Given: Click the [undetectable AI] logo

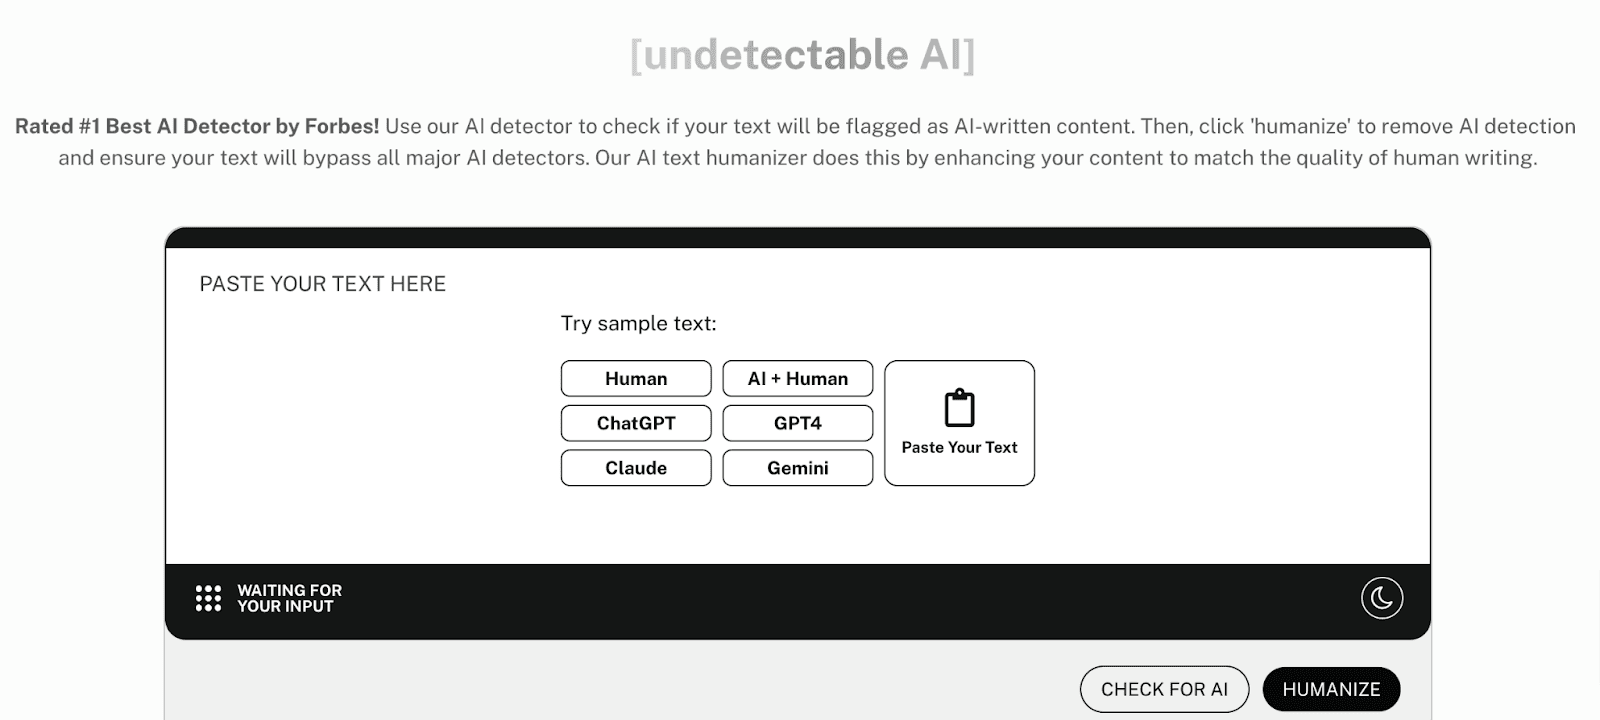Looking at the screenshot, I should click(800, 55).
